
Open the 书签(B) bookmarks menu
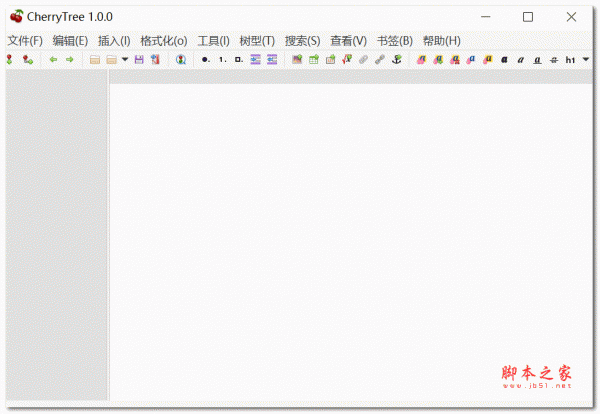(394, 41)
